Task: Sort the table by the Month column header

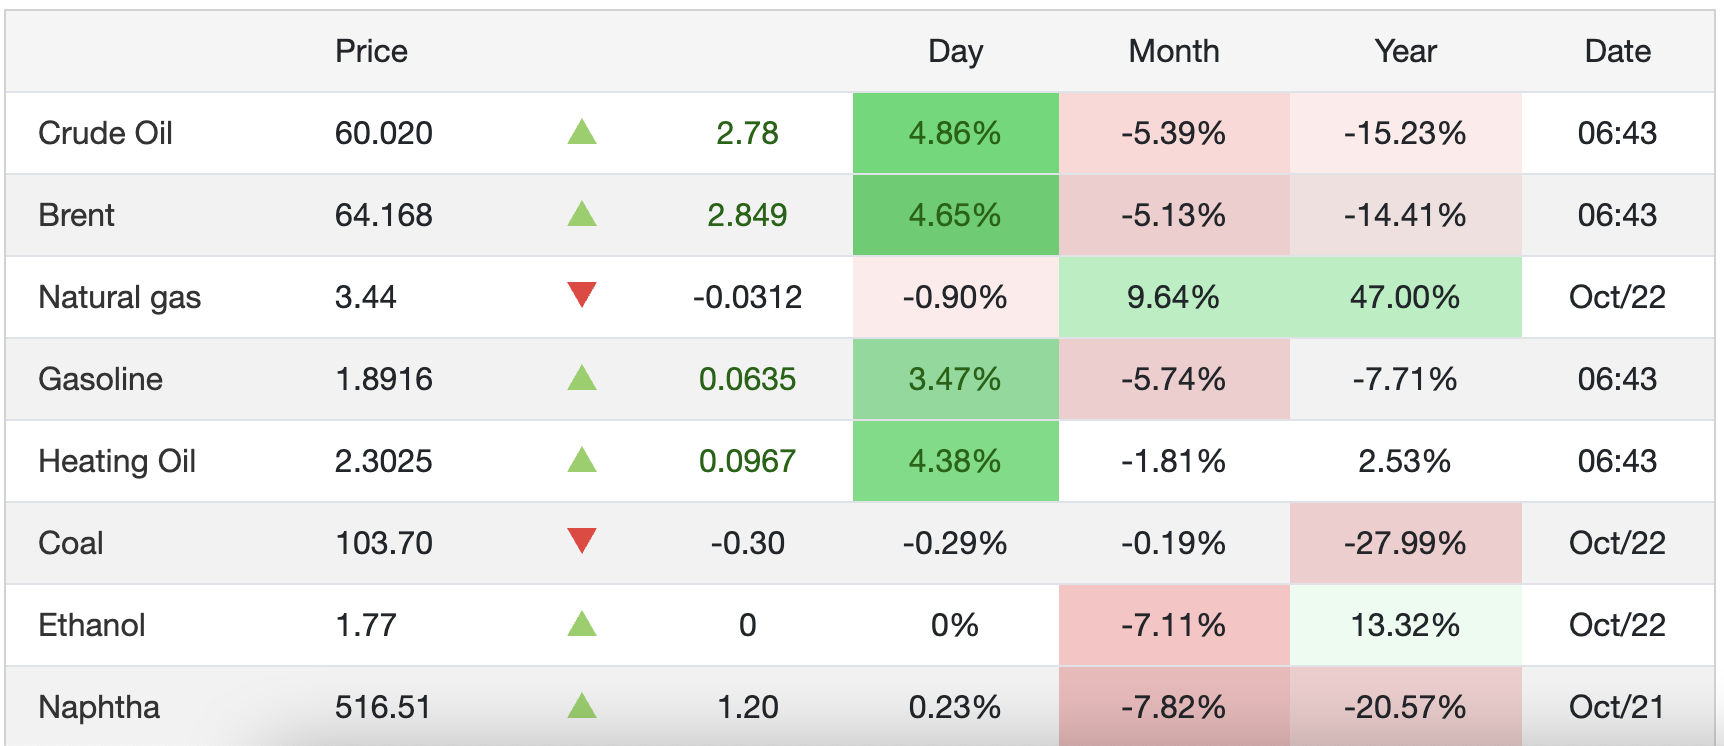Action: click(1174, 51)
